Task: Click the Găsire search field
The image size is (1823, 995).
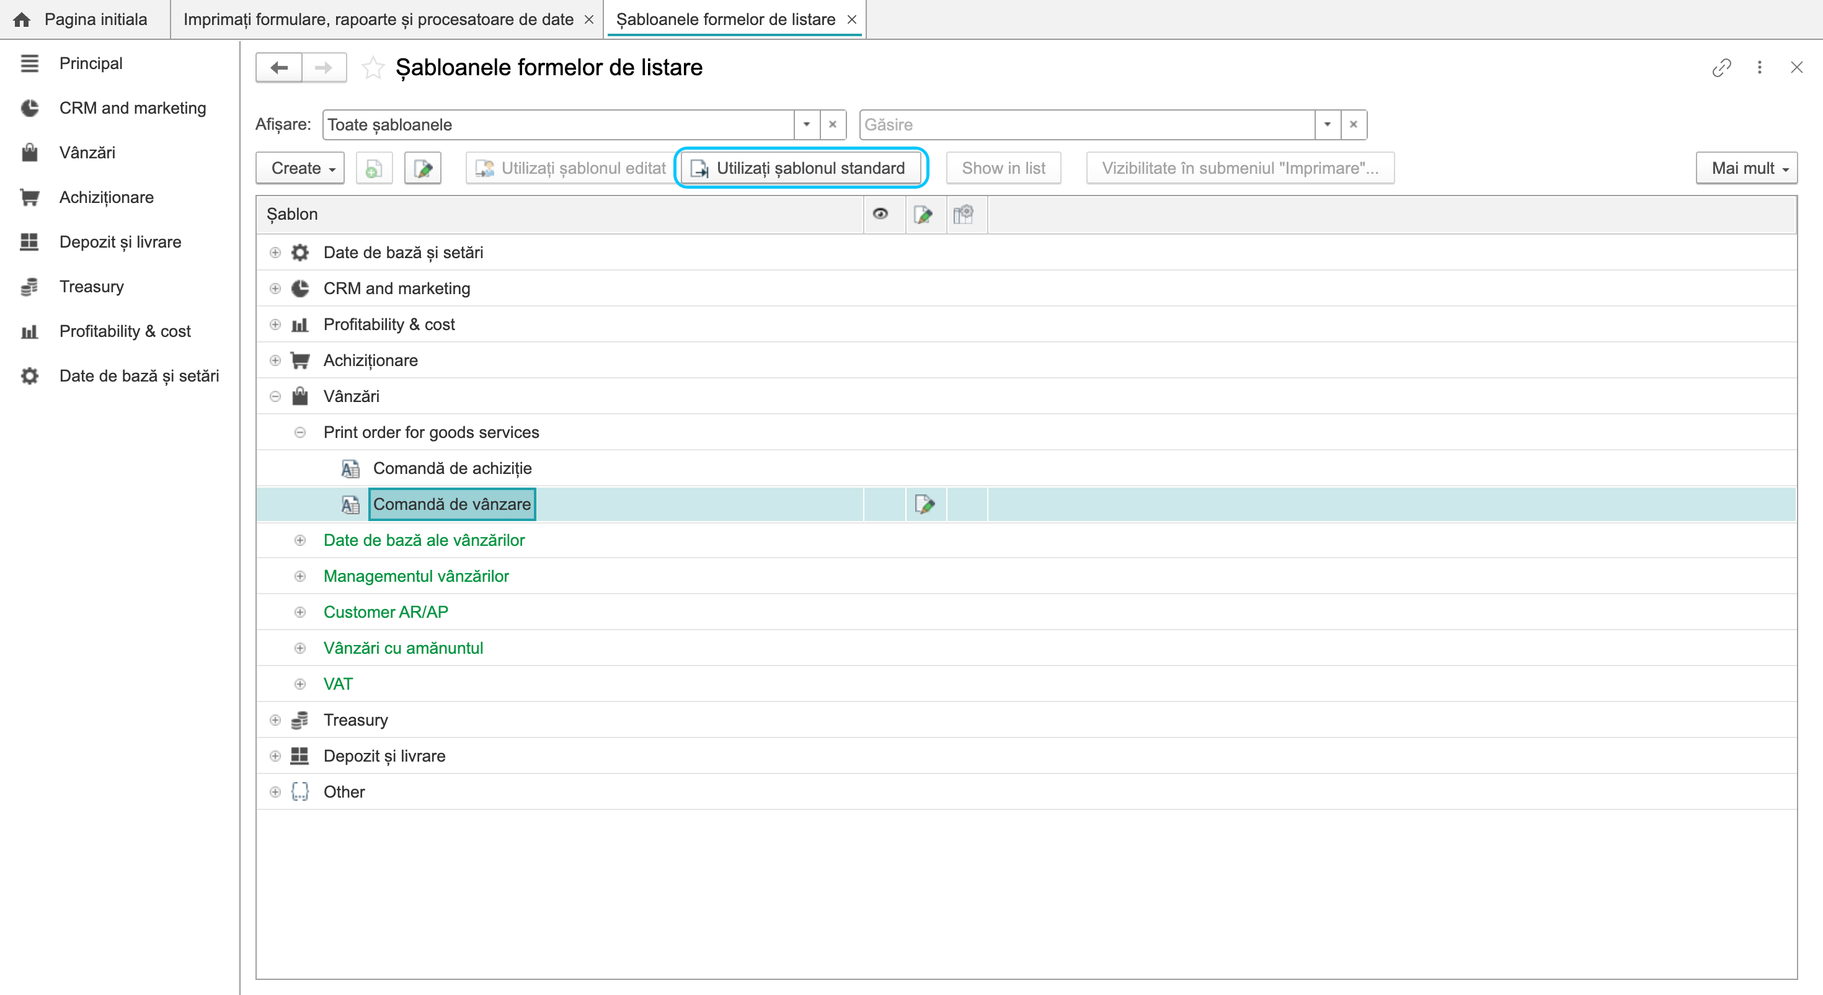Action: point(1087,125)
